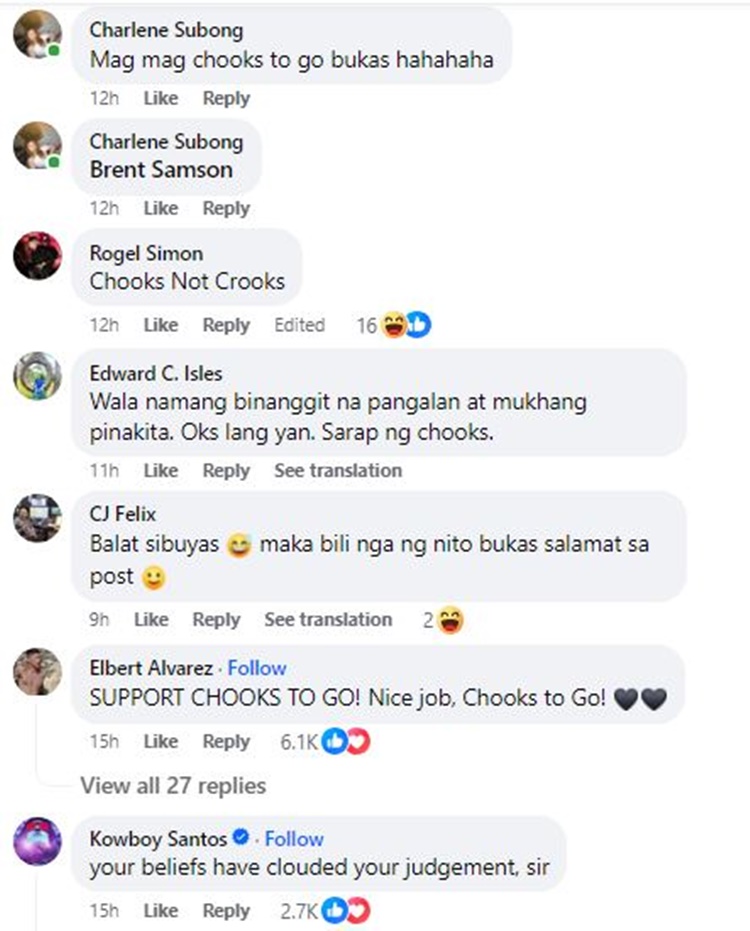Follow Elbert Alvarez
This screenshot has width=750, height=931.
[257, 668]
